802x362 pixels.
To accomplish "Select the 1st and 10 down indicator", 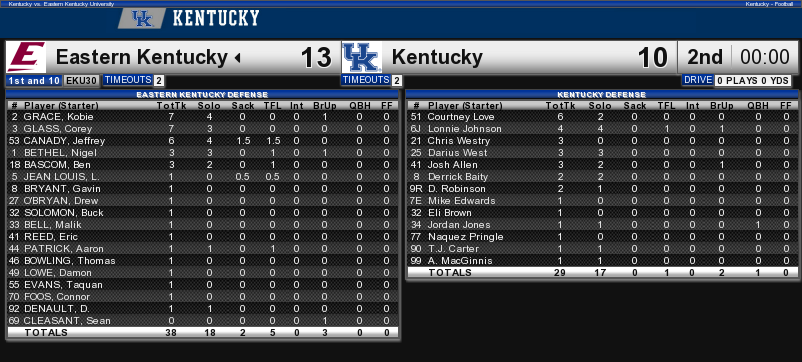I will [x=34, y=81].
